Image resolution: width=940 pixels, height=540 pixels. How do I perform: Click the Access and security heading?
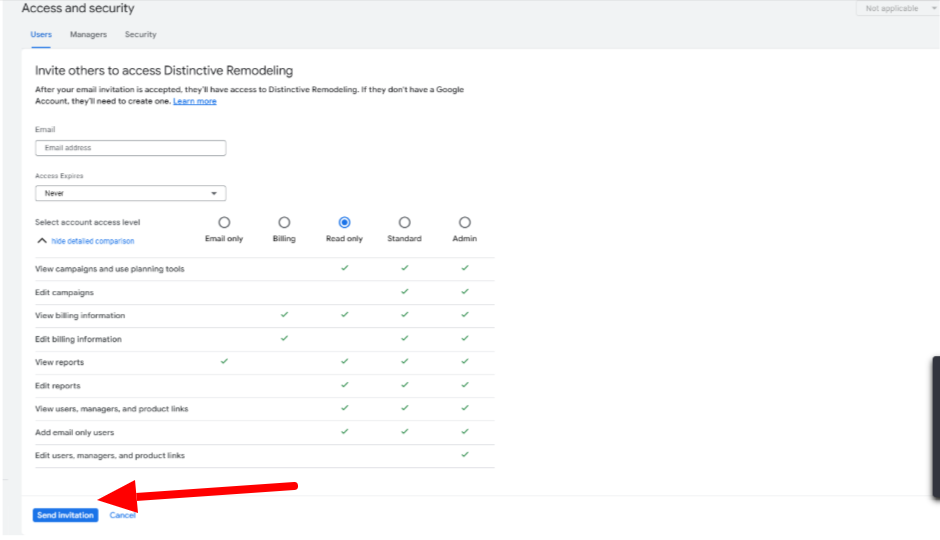pos(78,8)
